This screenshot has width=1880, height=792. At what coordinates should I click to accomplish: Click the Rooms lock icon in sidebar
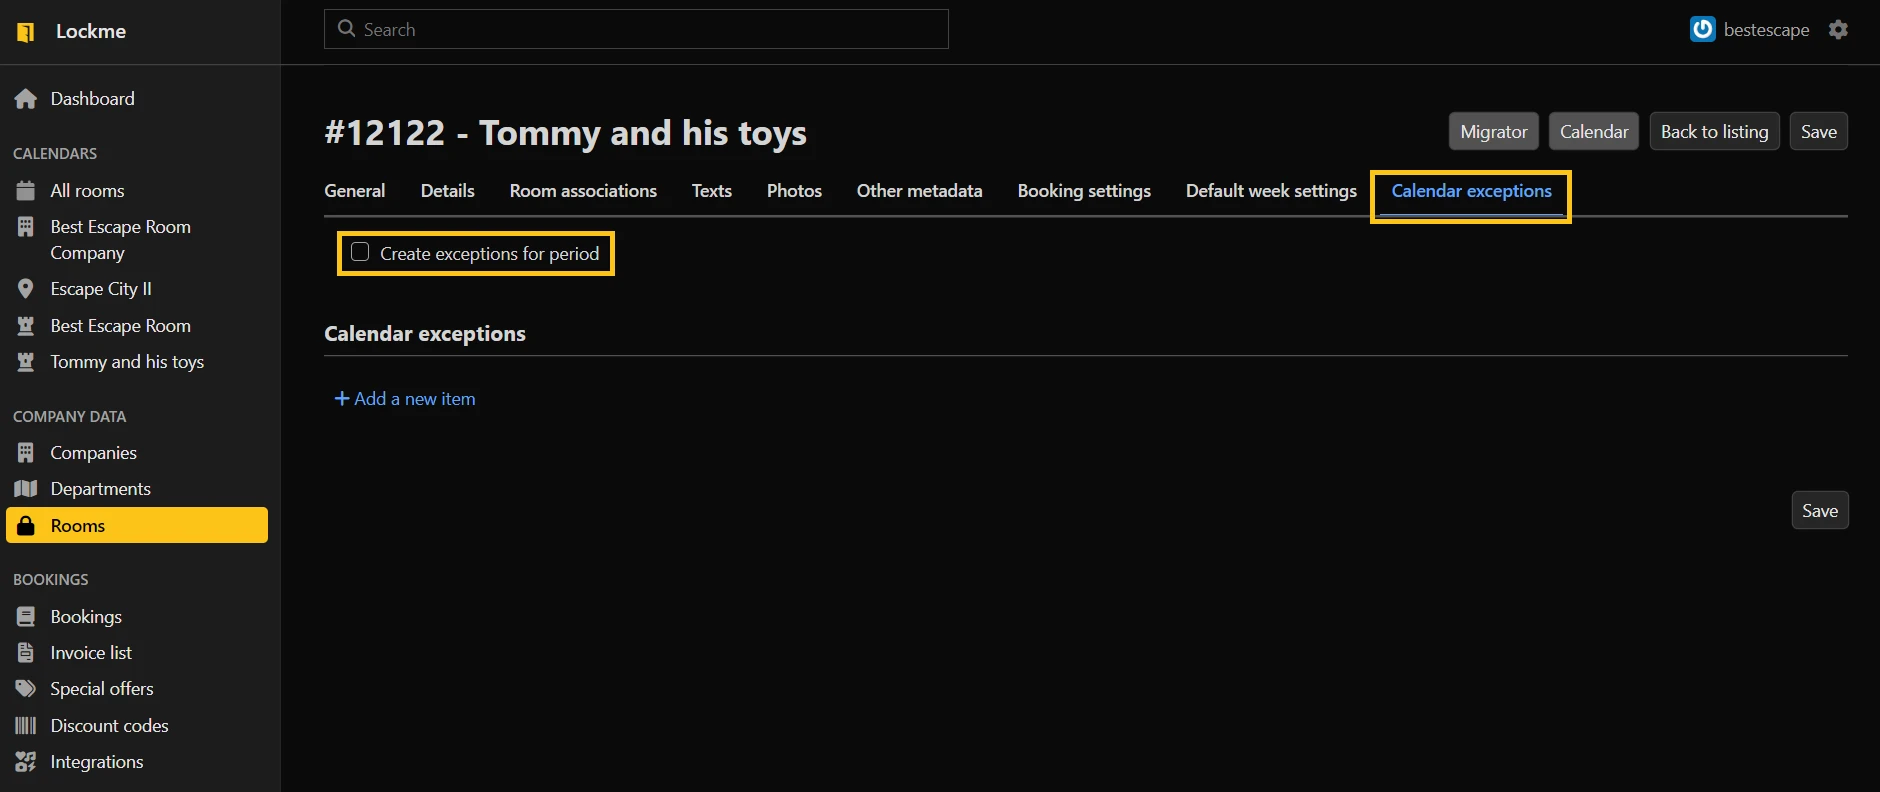coord(26,526)
